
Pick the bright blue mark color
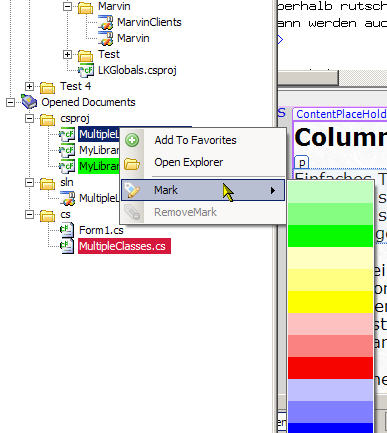point(330,428)
